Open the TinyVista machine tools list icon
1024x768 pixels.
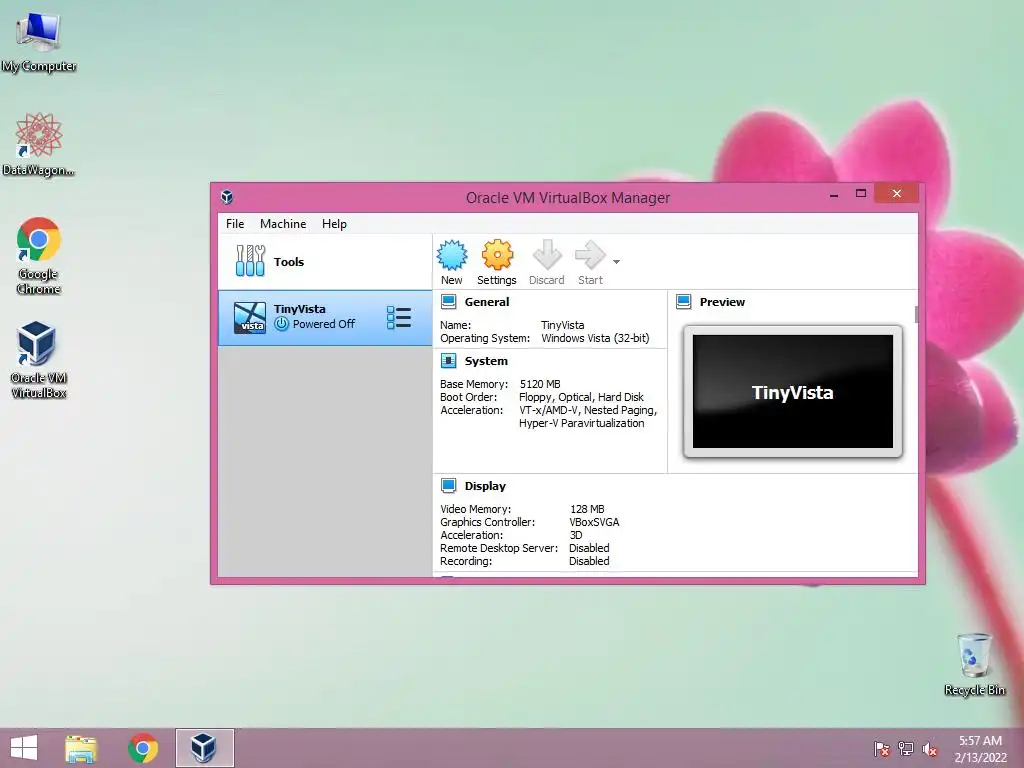398,317
